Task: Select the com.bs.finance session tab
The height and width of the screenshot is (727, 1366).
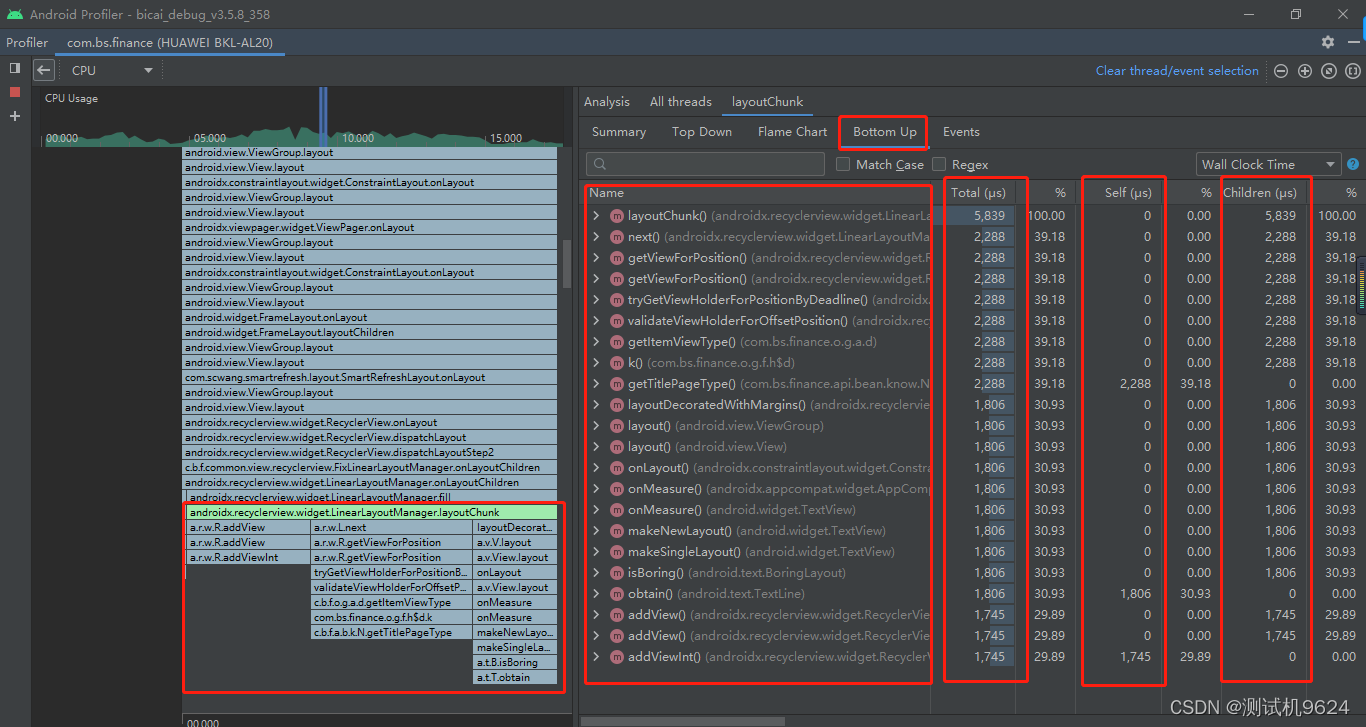Action: pos(169,43)
